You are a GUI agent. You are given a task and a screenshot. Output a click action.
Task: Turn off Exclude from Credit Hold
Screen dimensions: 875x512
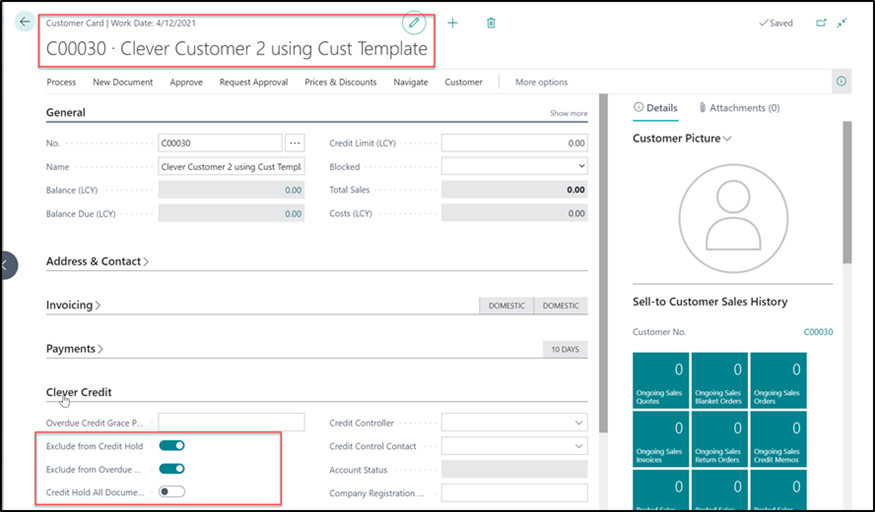point(172,446)
